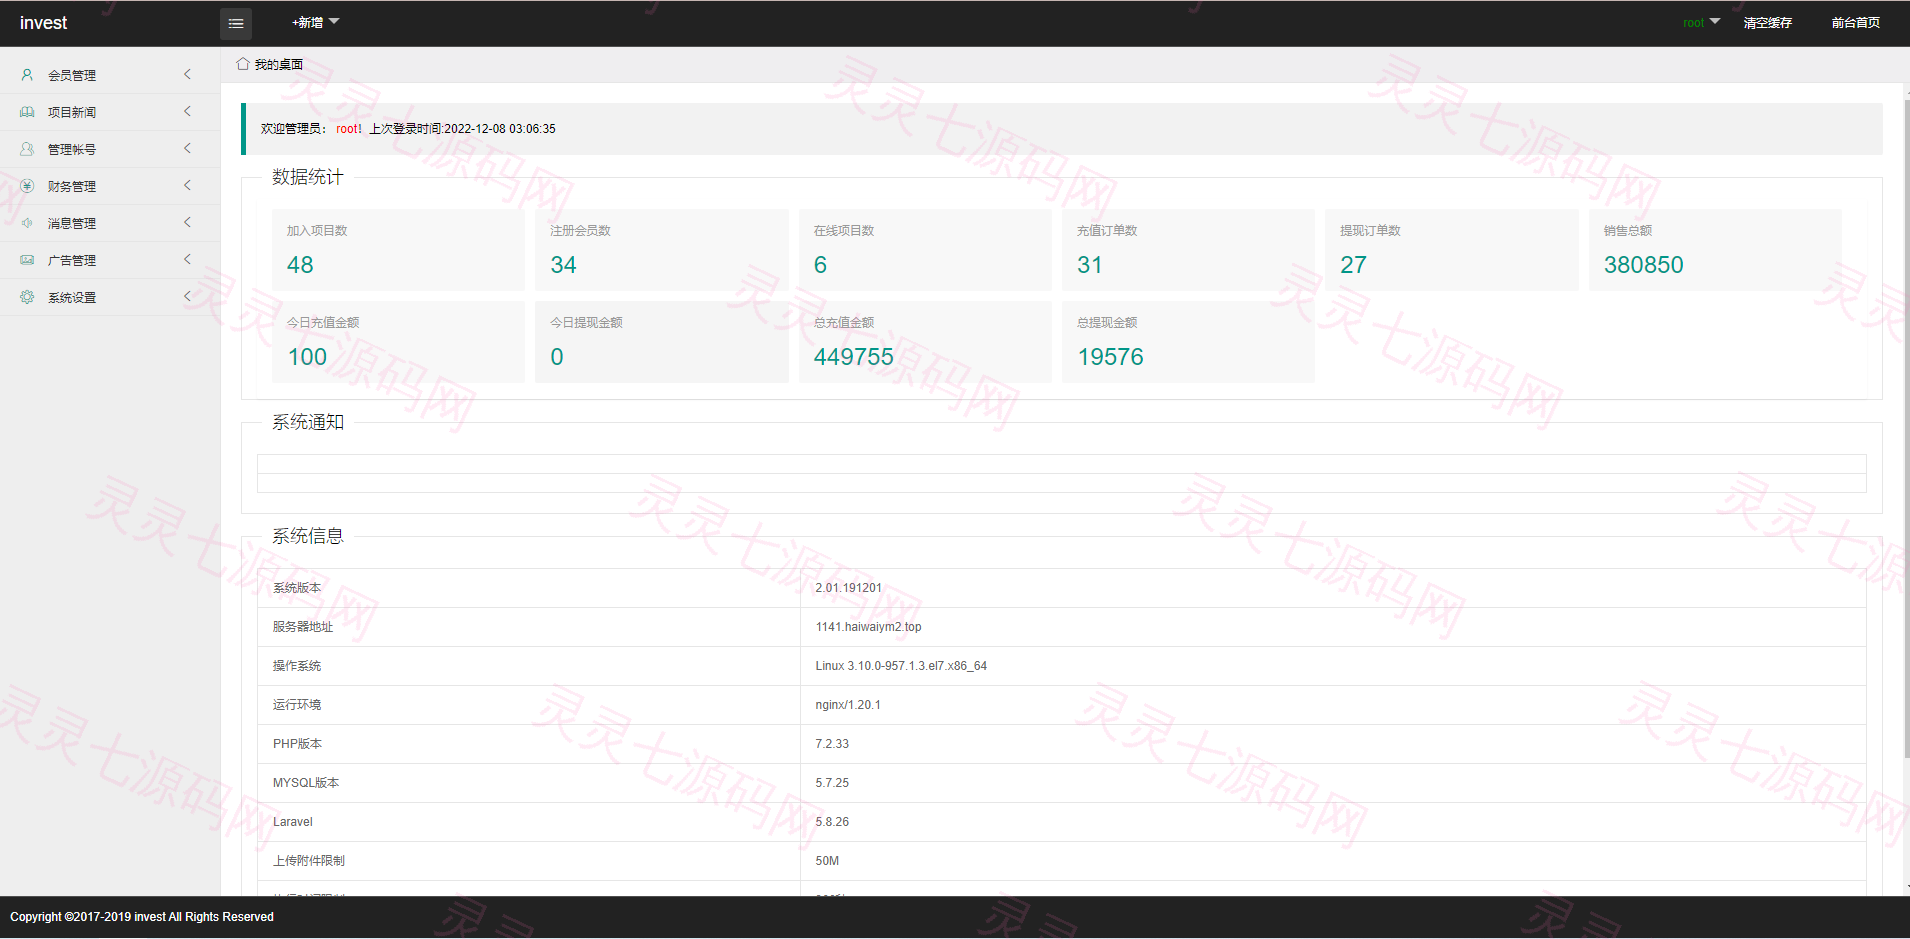Screen dimensions: 1910x939
Task: Click the nginx/1.20.1 cell
Action: 1333,705
